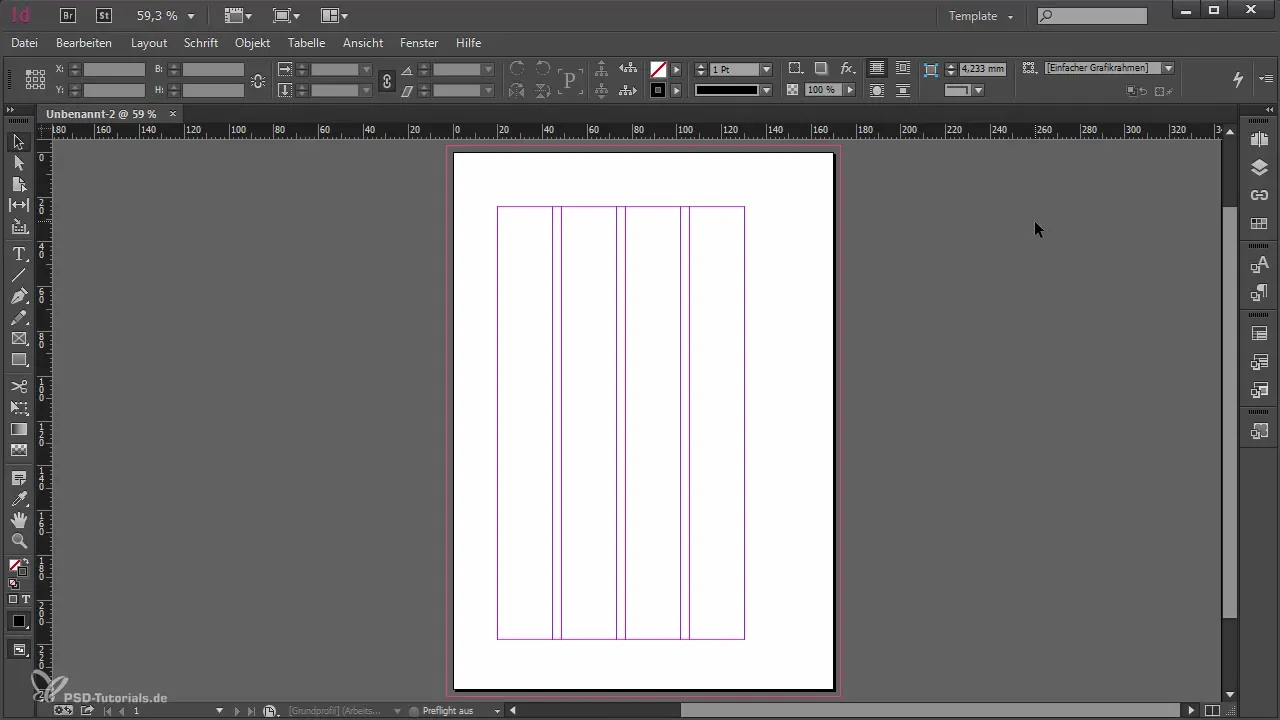The height and width of the screenshot is (720, 1280).
Task: Expand the stroke weight 1 Pt dropdown
Action: coord(766,70)
